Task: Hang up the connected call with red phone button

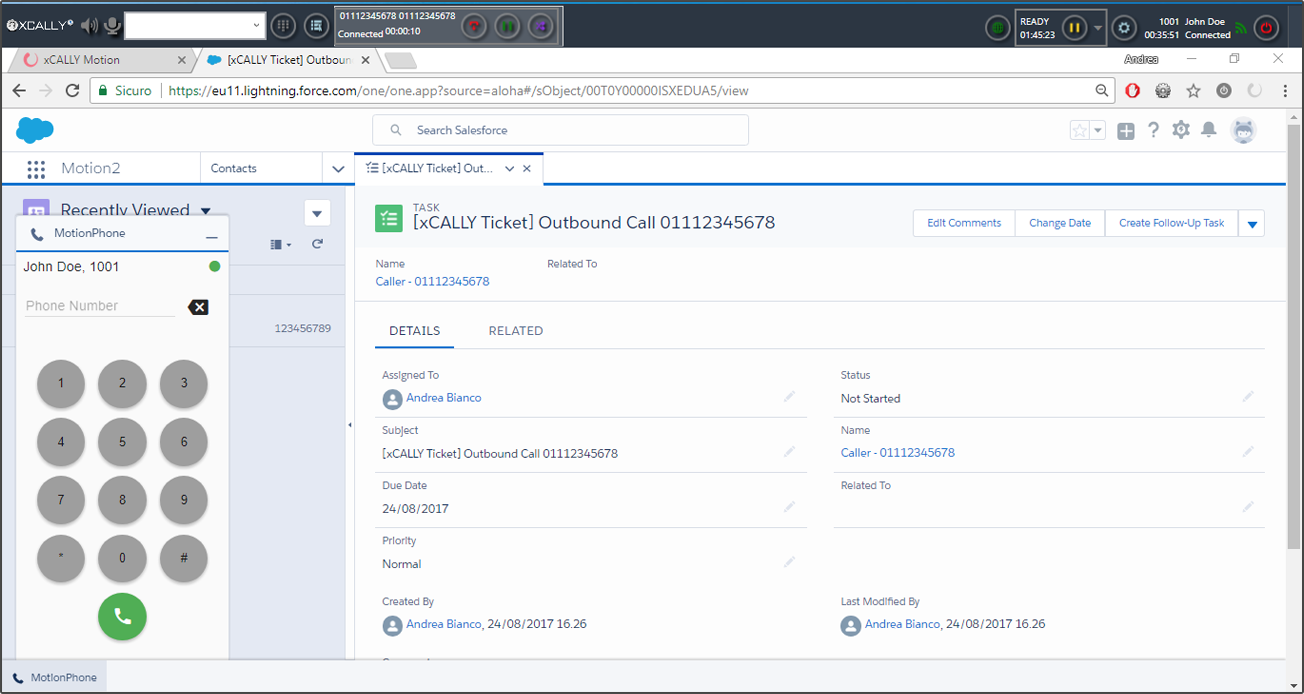Action: (x=474, y=26)
